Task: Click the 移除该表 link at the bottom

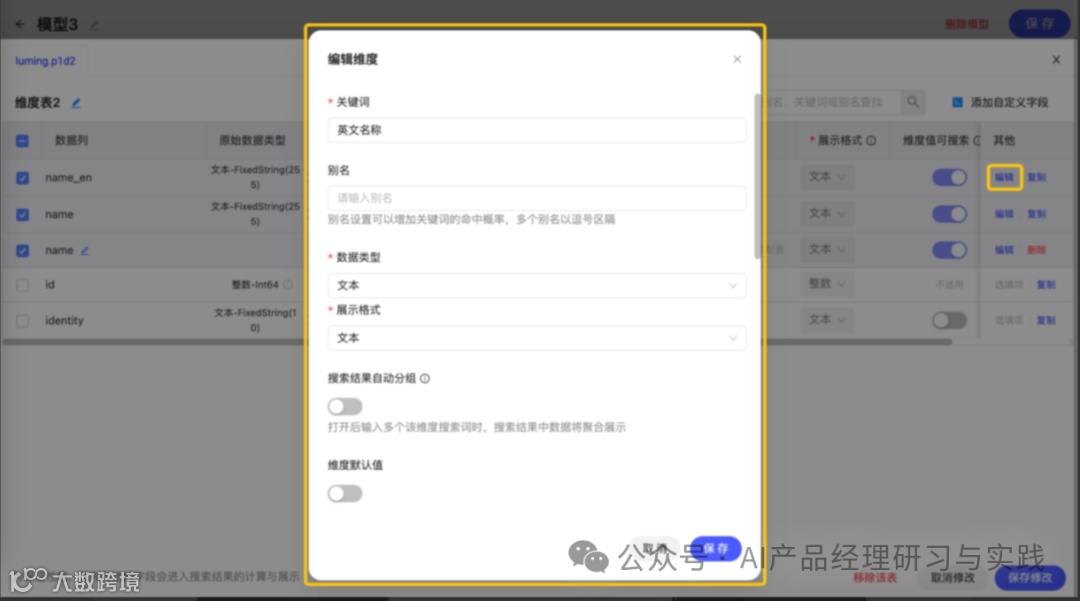Action: (x=875, y=578)
